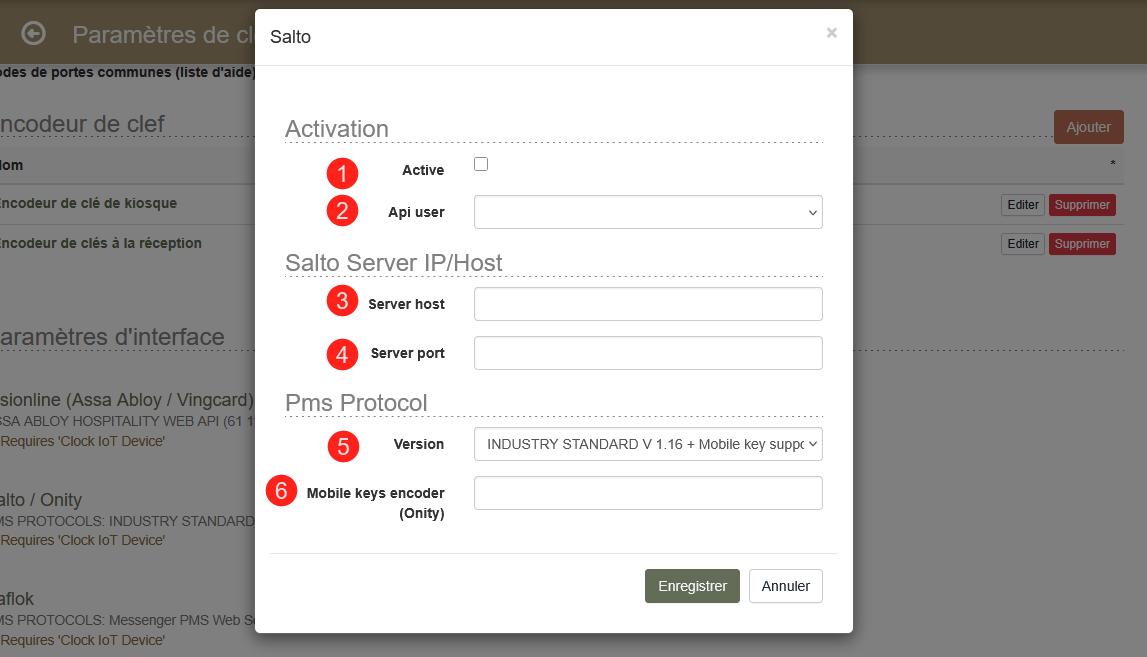This screenshot has width=1147, height=657.
Task: Open the Pms Protocol Version dropdown
Action: coord(648,444)
